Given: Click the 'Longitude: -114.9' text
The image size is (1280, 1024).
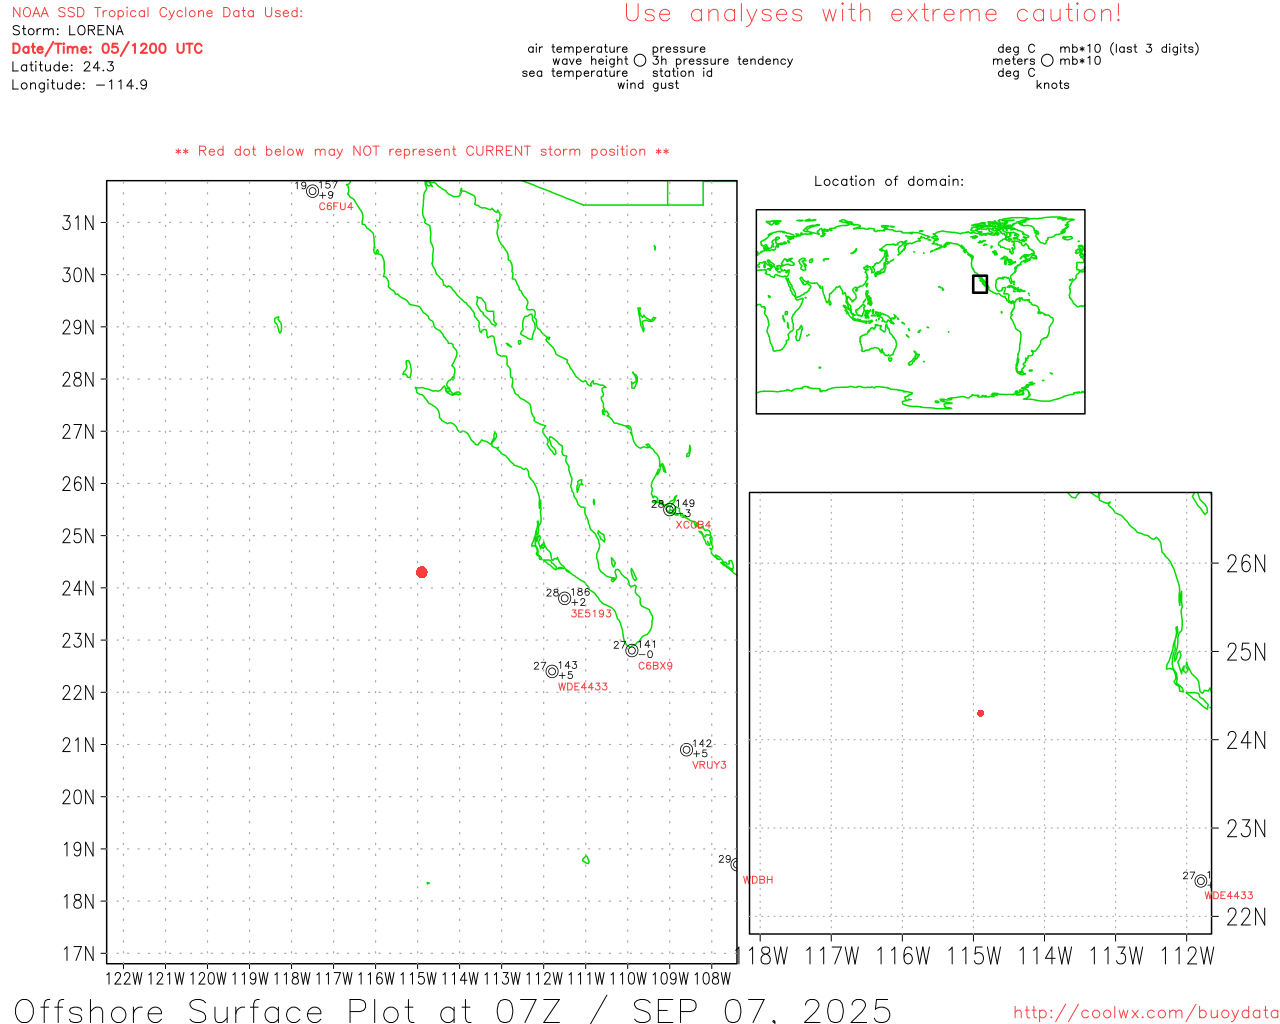Looking at the screenshot, I should [80, 84].
